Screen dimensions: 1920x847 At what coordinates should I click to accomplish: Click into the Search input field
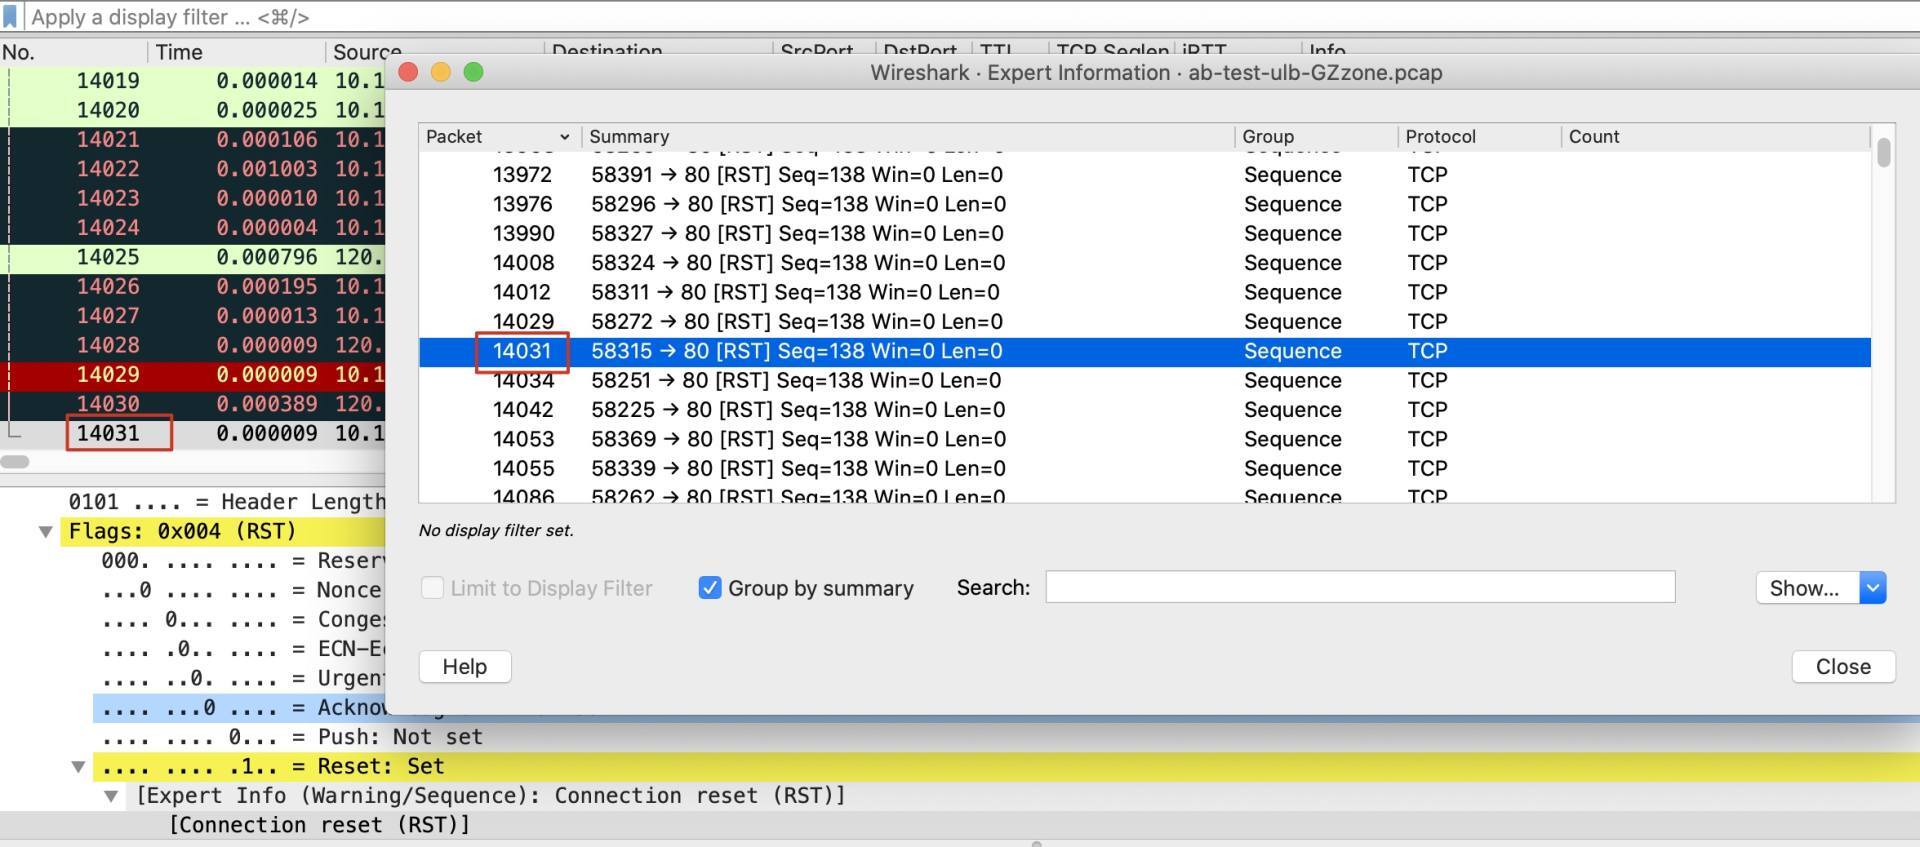pos(1360,587)
